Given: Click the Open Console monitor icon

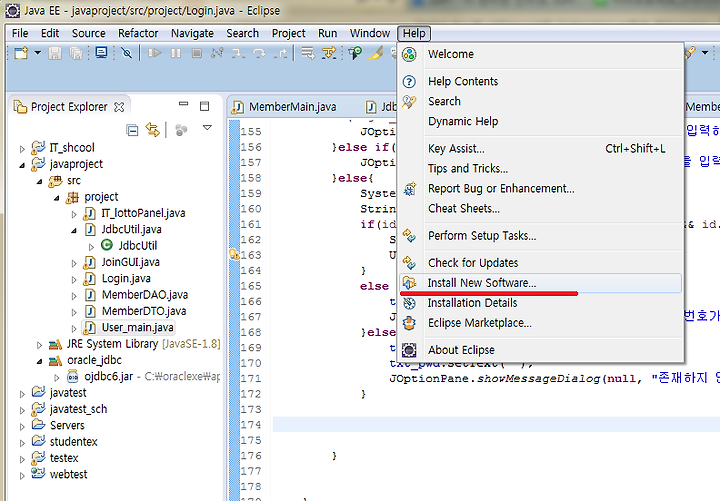Looking at the screenshot, I should point(101,53).
